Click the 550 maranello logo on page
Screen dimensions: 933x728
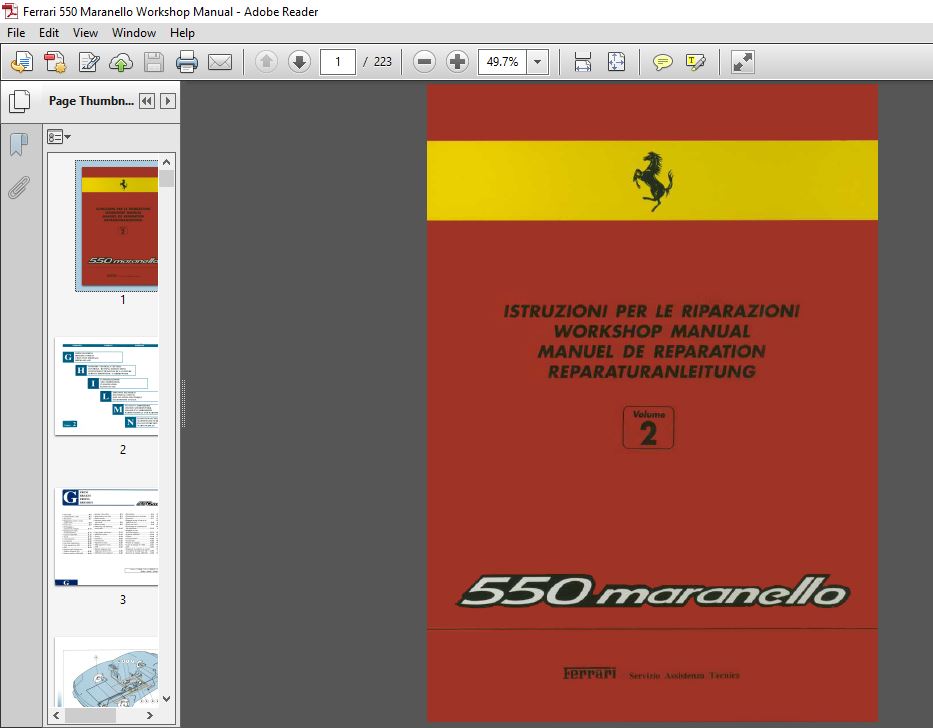click(653, 591)
